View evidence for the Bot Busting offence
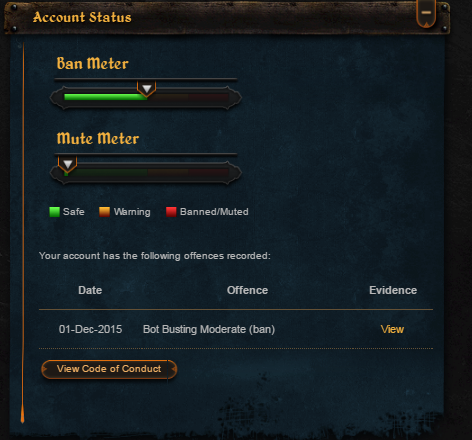Viewport: 472px width, 440px height. pyautogui.click(x=392, y=329)
